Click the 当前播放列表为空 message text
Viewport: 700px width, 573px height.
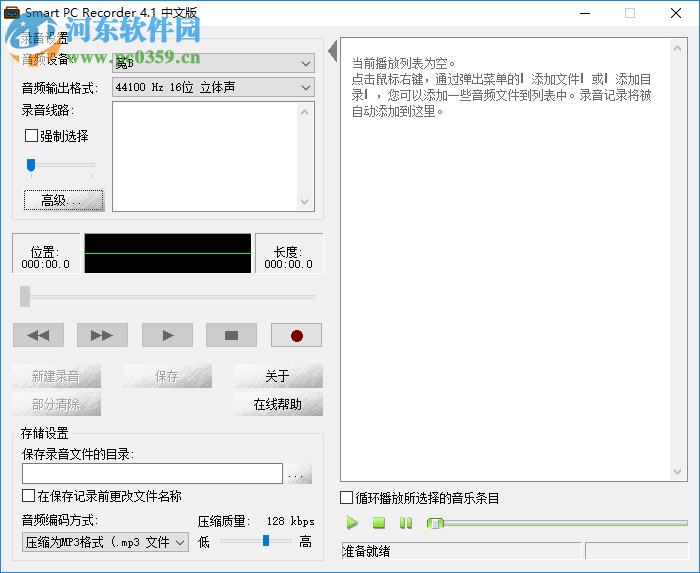403,63
